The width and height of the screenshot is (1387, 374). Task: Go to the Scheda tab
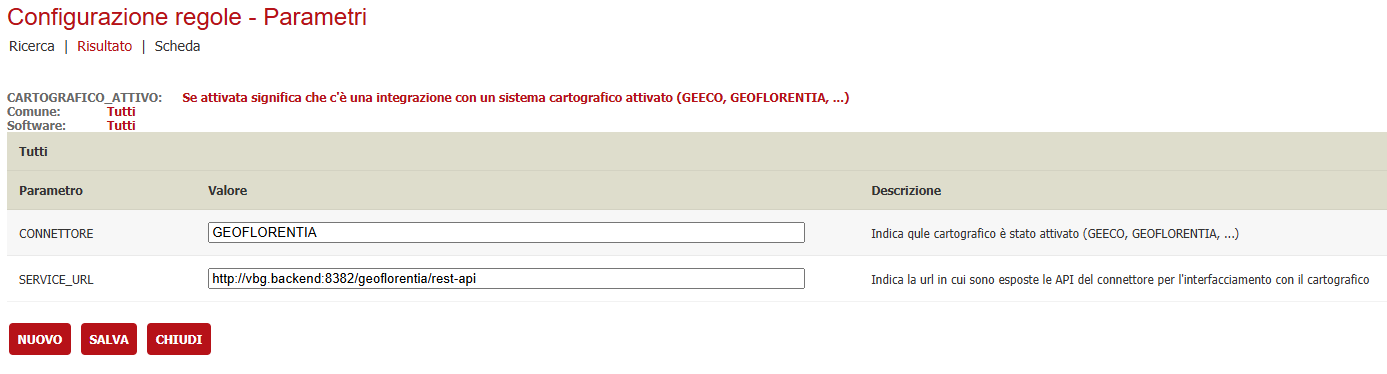(x=177, y=46)
